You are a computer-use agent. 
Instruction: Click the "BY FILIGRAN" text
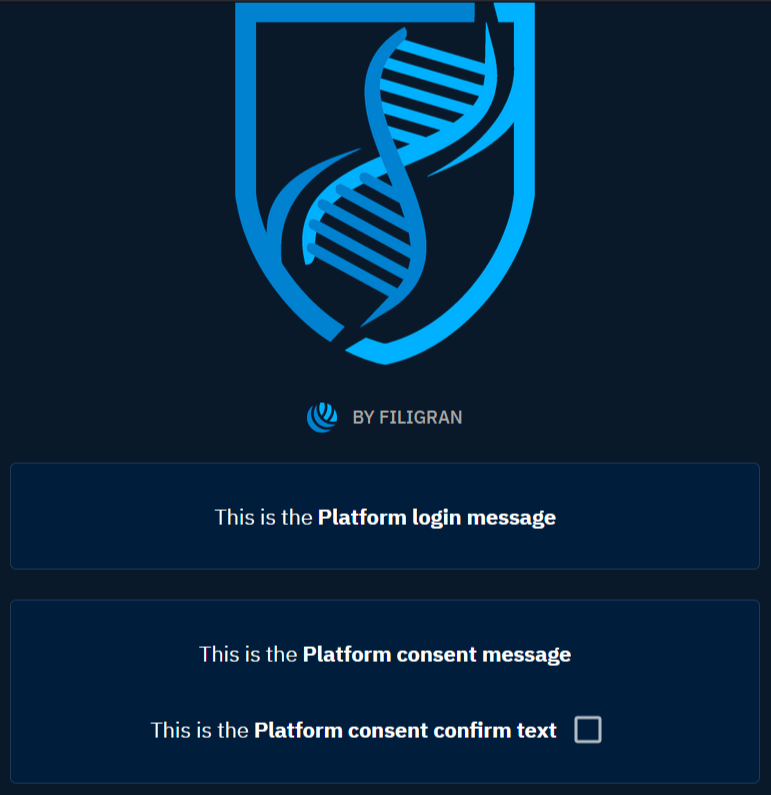tap(407, 417)
